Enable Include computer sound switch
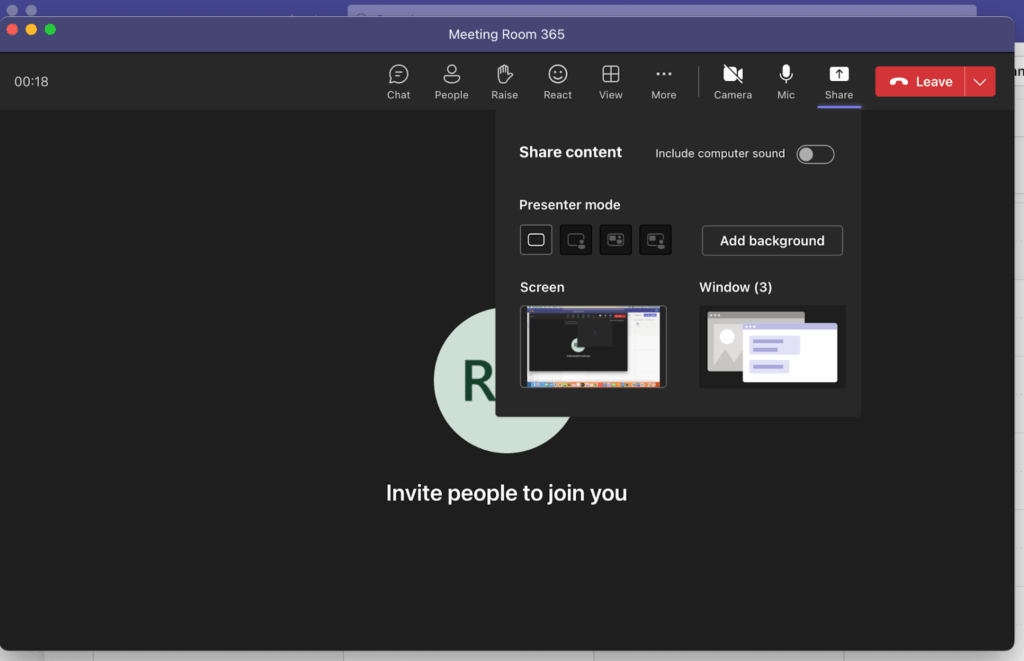Viewport: 1024px width, 661px height. [815, 154]
